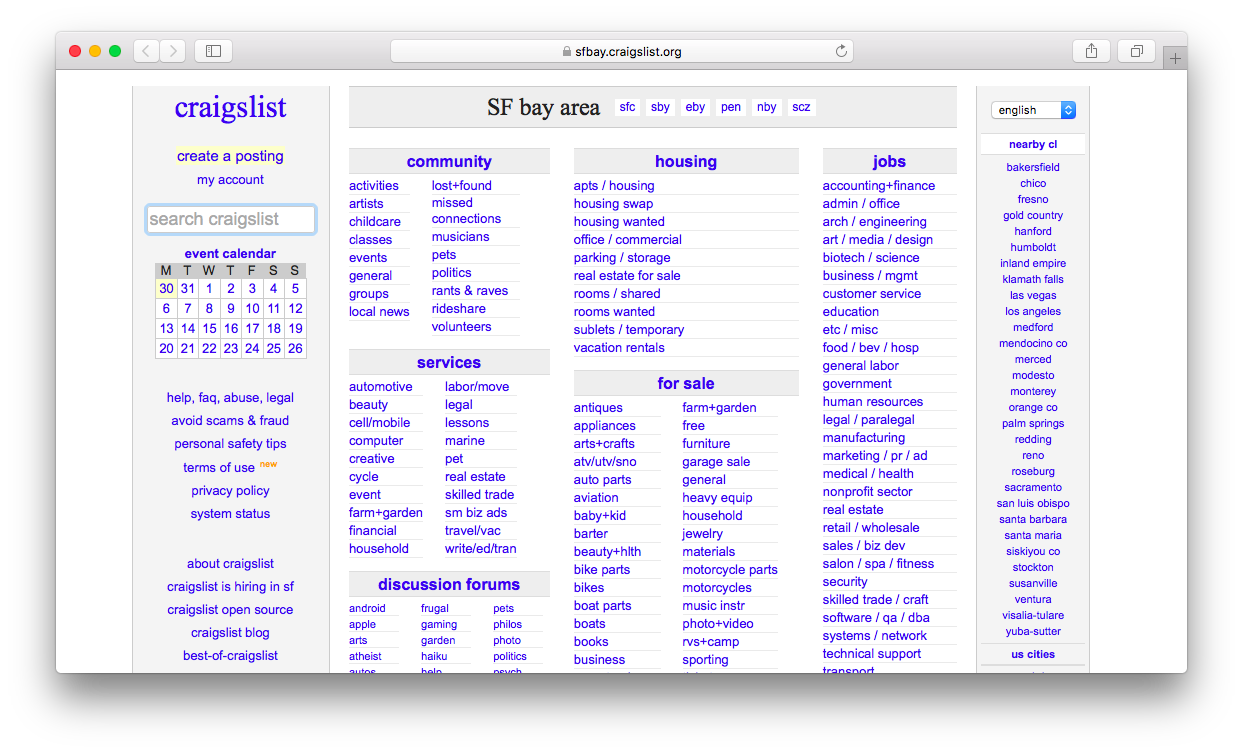Screen dimensions: 1243x753
Task: Open the software / qa / dba jobs
Action: point(876,618)
